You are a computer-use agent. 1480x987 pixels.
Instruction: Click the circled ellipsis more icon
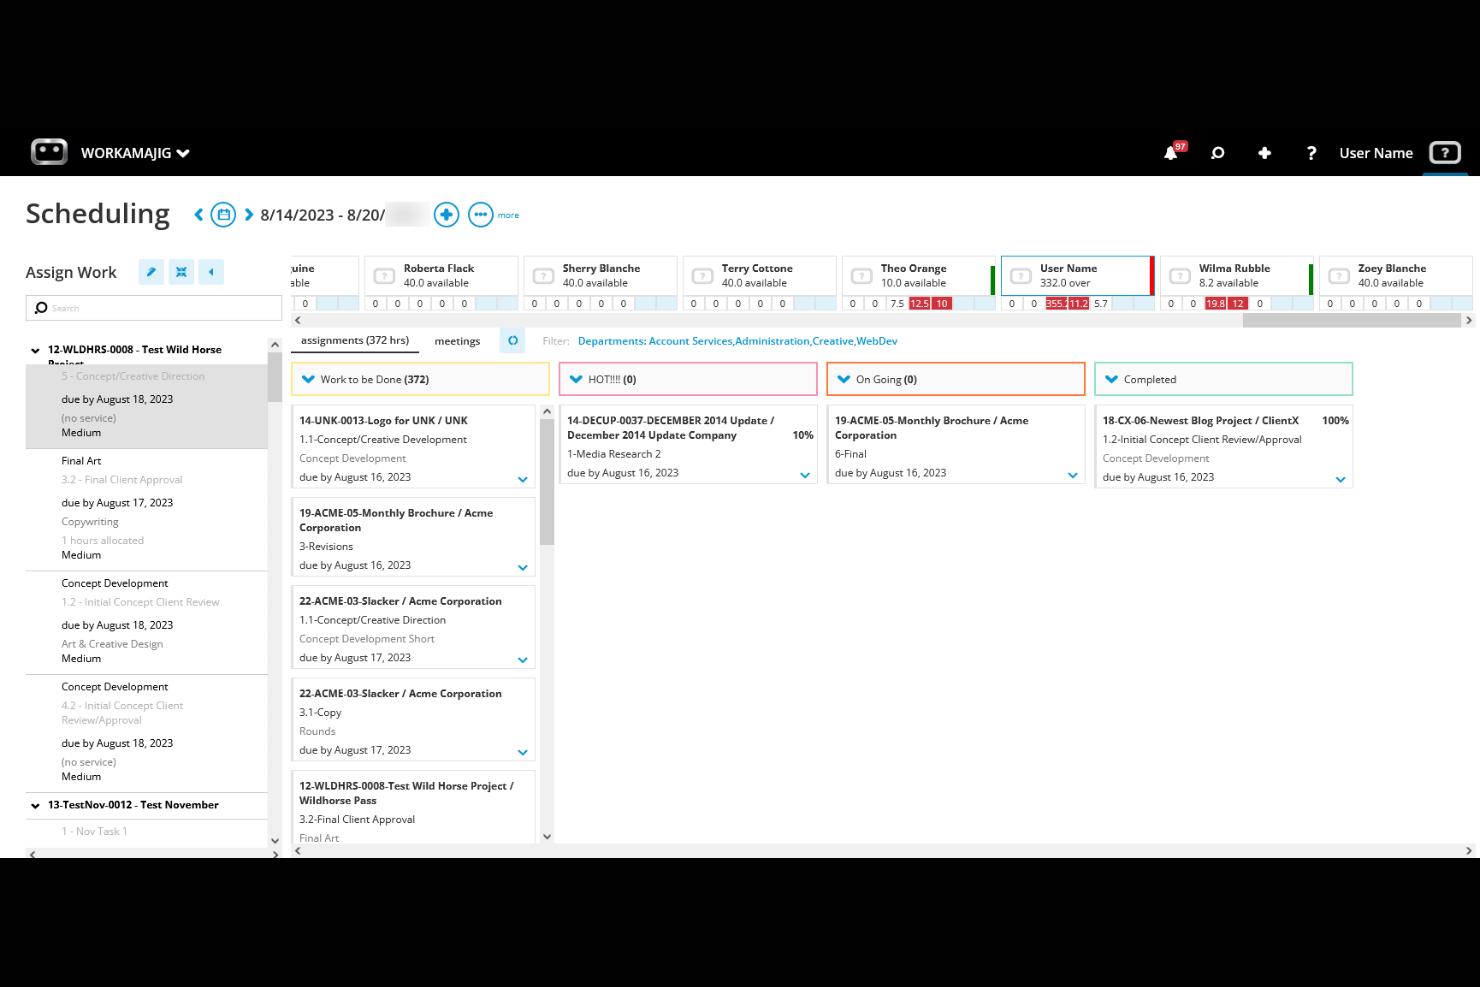(x=480, y=214)
